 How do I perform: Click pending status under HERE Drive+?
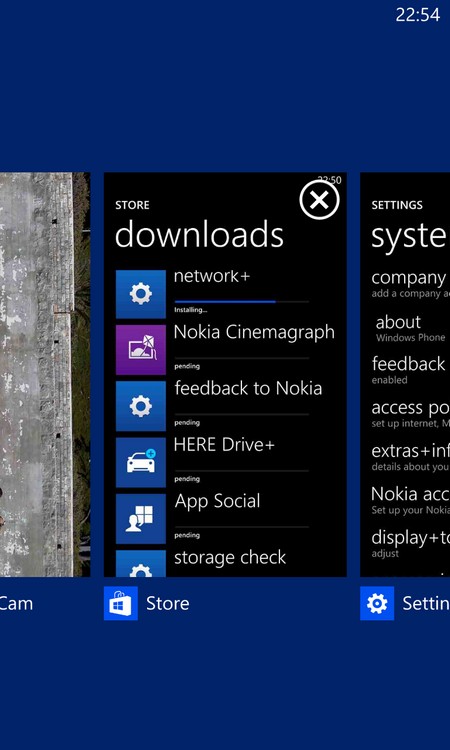pos(187,479)
